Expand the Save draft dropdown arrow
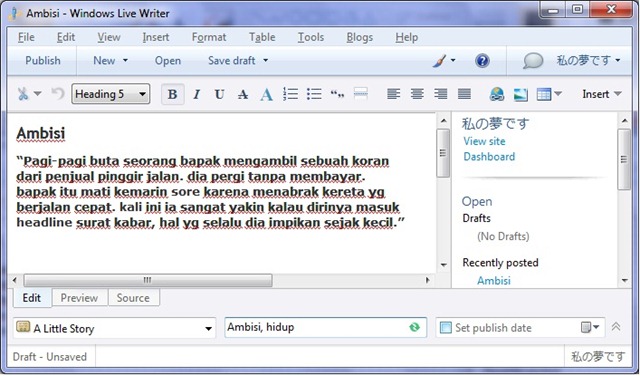Screen dimensions: 640x376 pos(265,60)
